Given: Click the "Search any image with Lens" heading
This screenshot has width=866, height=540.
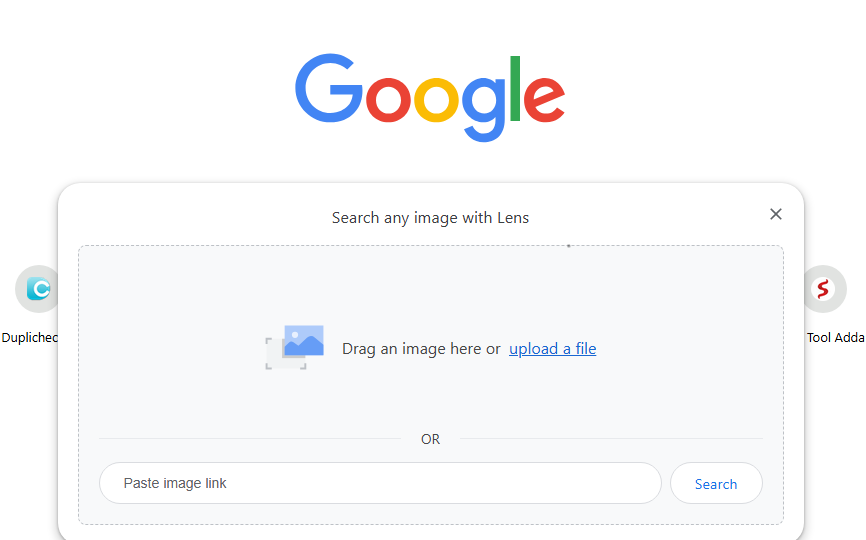Looking at the screenshot, I should [x=430, y=218].
